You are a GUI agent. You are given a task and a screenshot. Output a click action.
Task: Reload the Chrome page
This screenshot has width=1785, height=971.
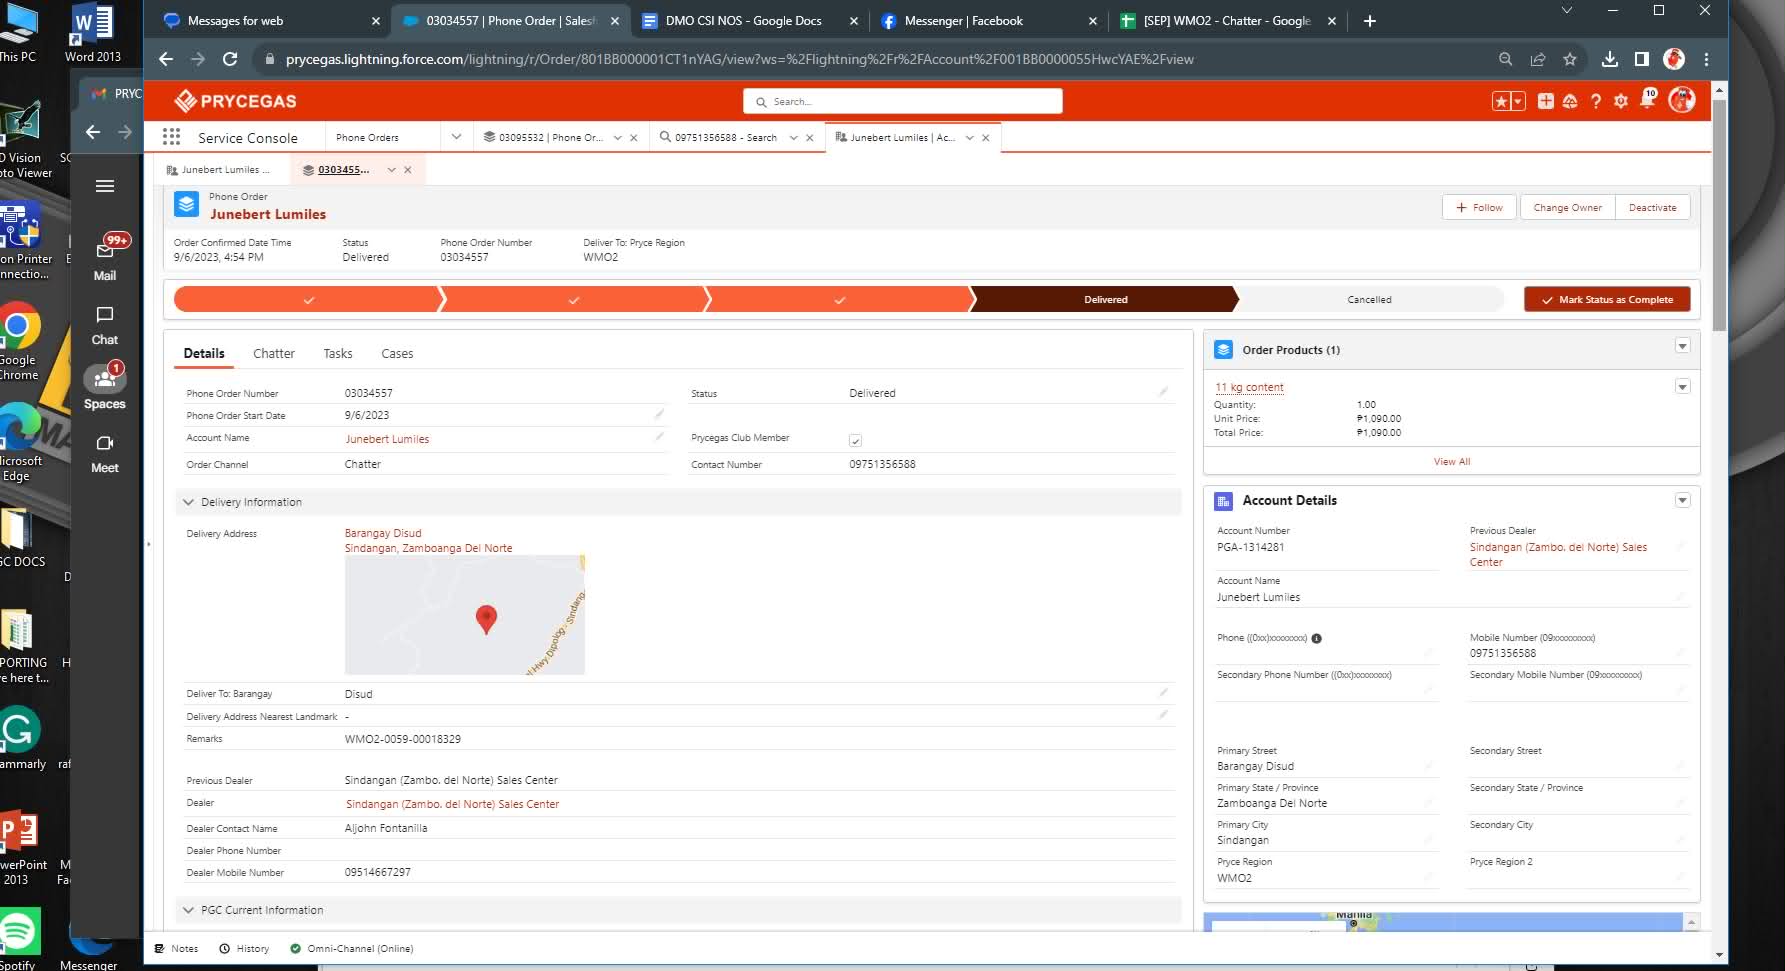230,59
